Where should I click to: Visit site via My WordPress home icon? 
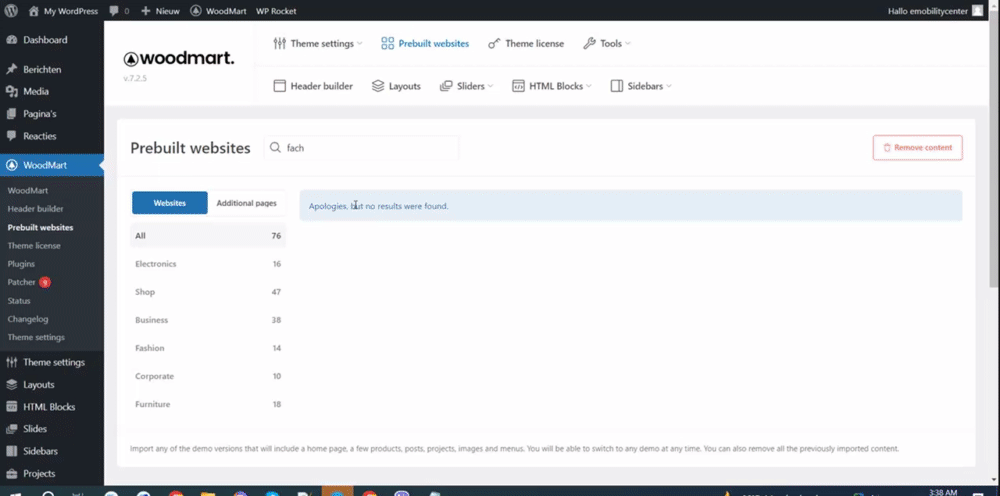tap(34, 11)
